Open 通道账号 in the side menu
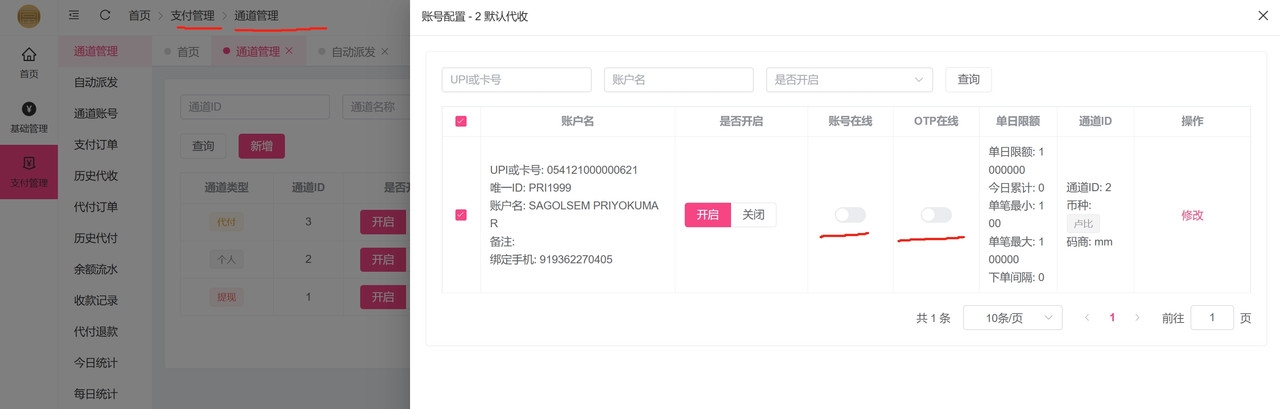This screenshot has width=1280, height=409. pyautogui.click(x=95, y=114)
